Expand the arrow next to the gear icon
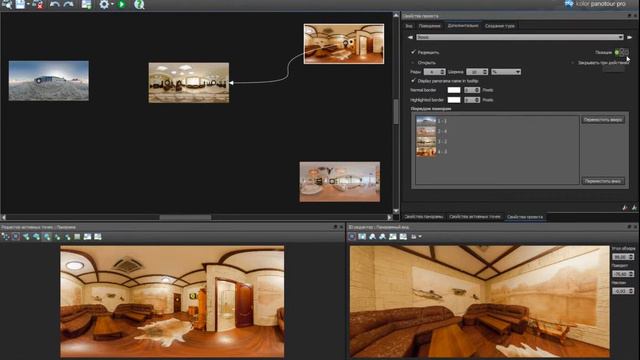The width and height of the screenshot is (640, 360). pos(112,4)
